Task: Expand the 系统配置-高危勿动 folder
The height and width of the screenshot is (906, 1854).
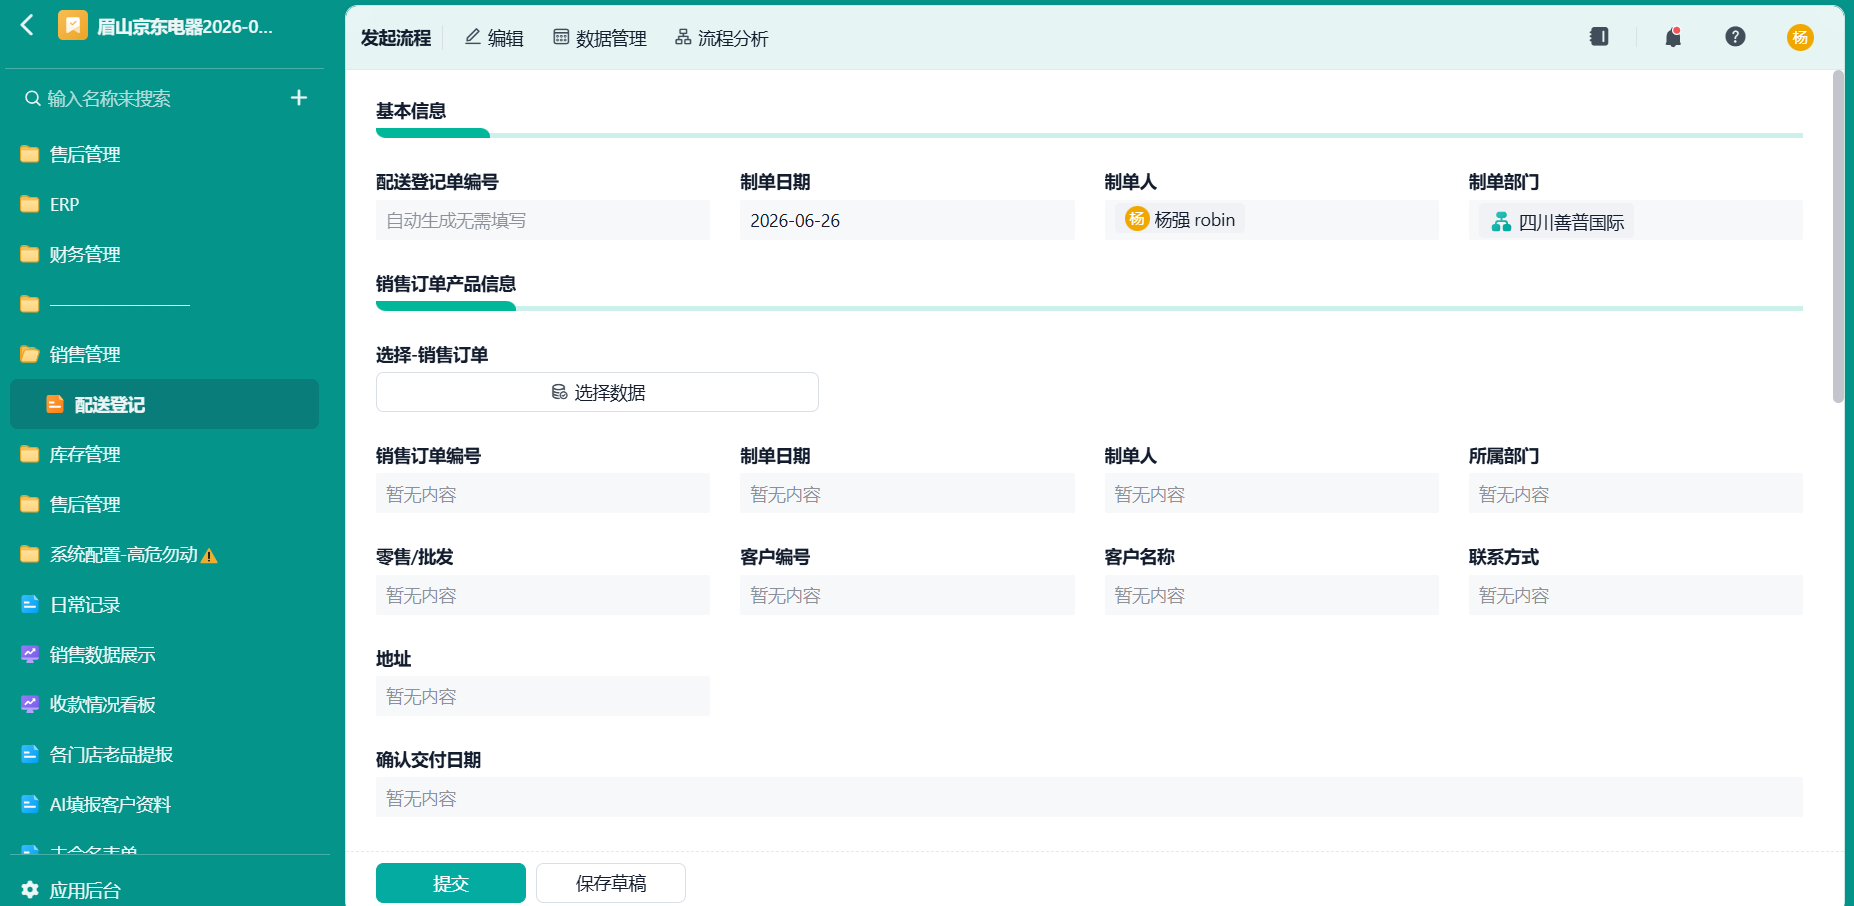Action: tap(30, 554)
